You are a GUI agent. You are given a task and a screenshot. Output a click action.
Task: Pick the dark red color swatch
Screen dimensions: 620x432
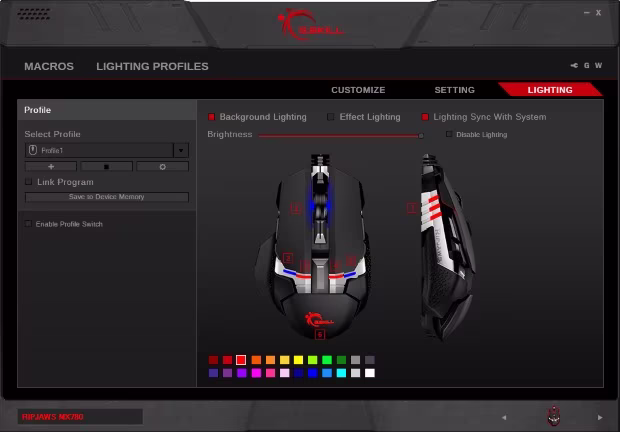tap(213, 360)
